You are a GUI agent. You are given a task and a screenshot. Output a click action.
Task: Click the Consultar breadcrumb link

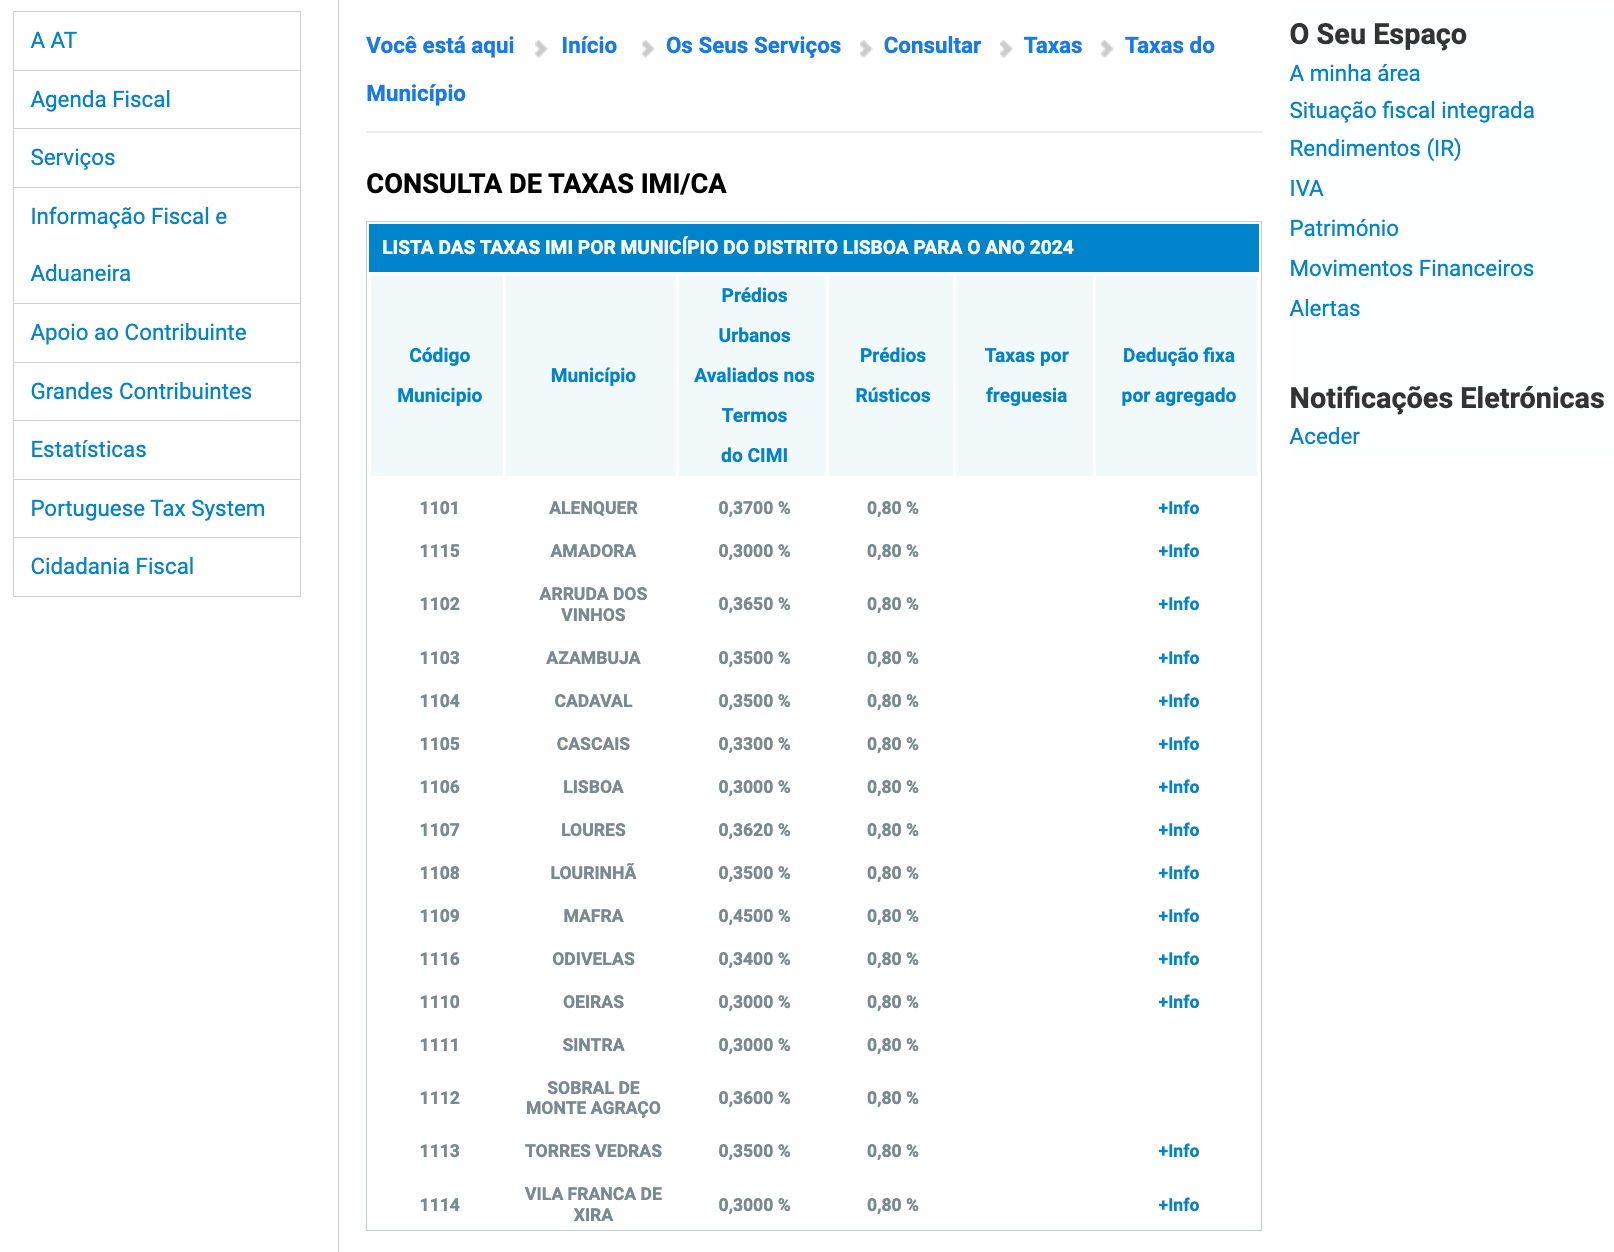(x=931, y=45)
